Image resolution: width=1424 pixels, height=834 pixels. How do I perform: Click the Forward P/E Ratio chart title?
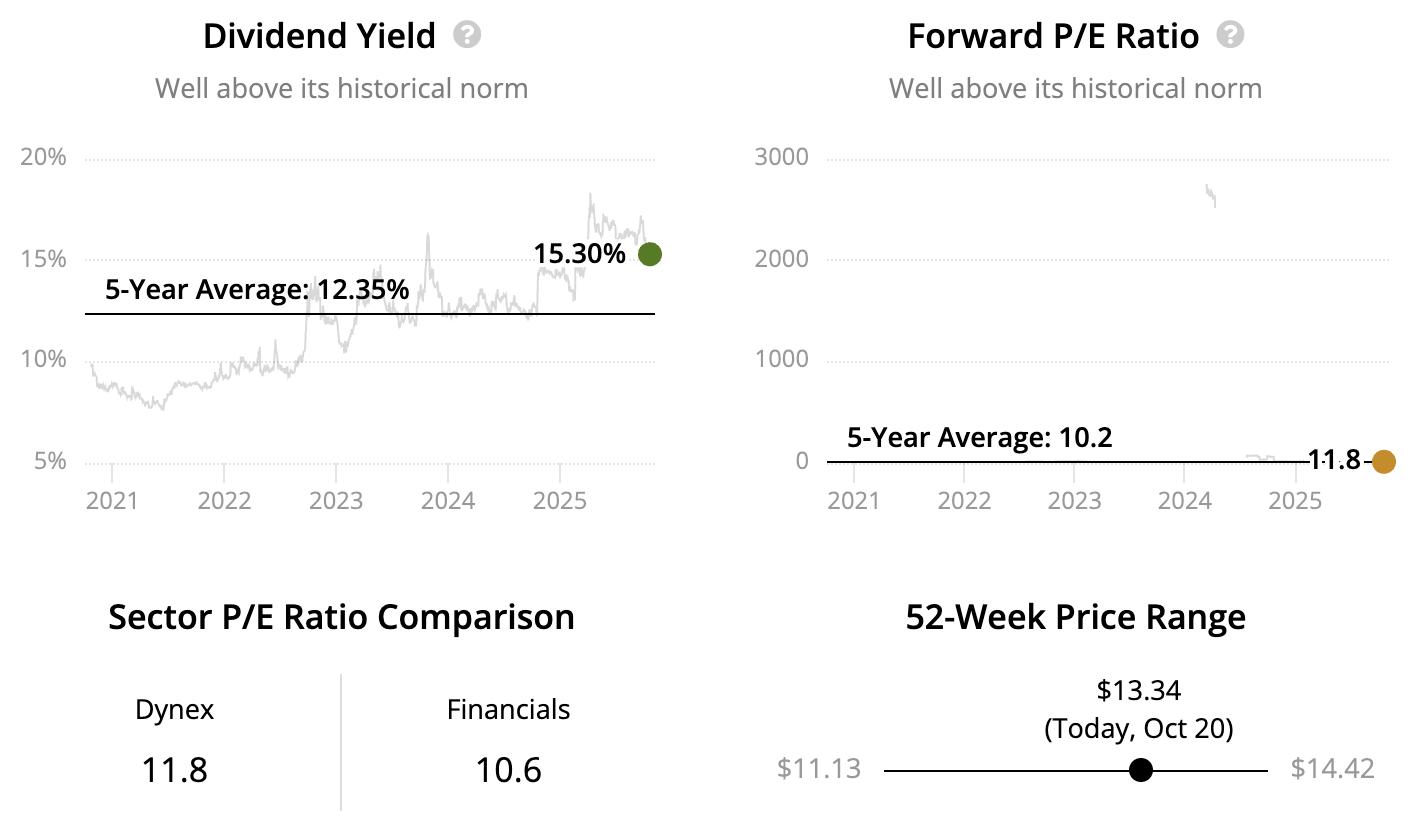point(1053,37)
